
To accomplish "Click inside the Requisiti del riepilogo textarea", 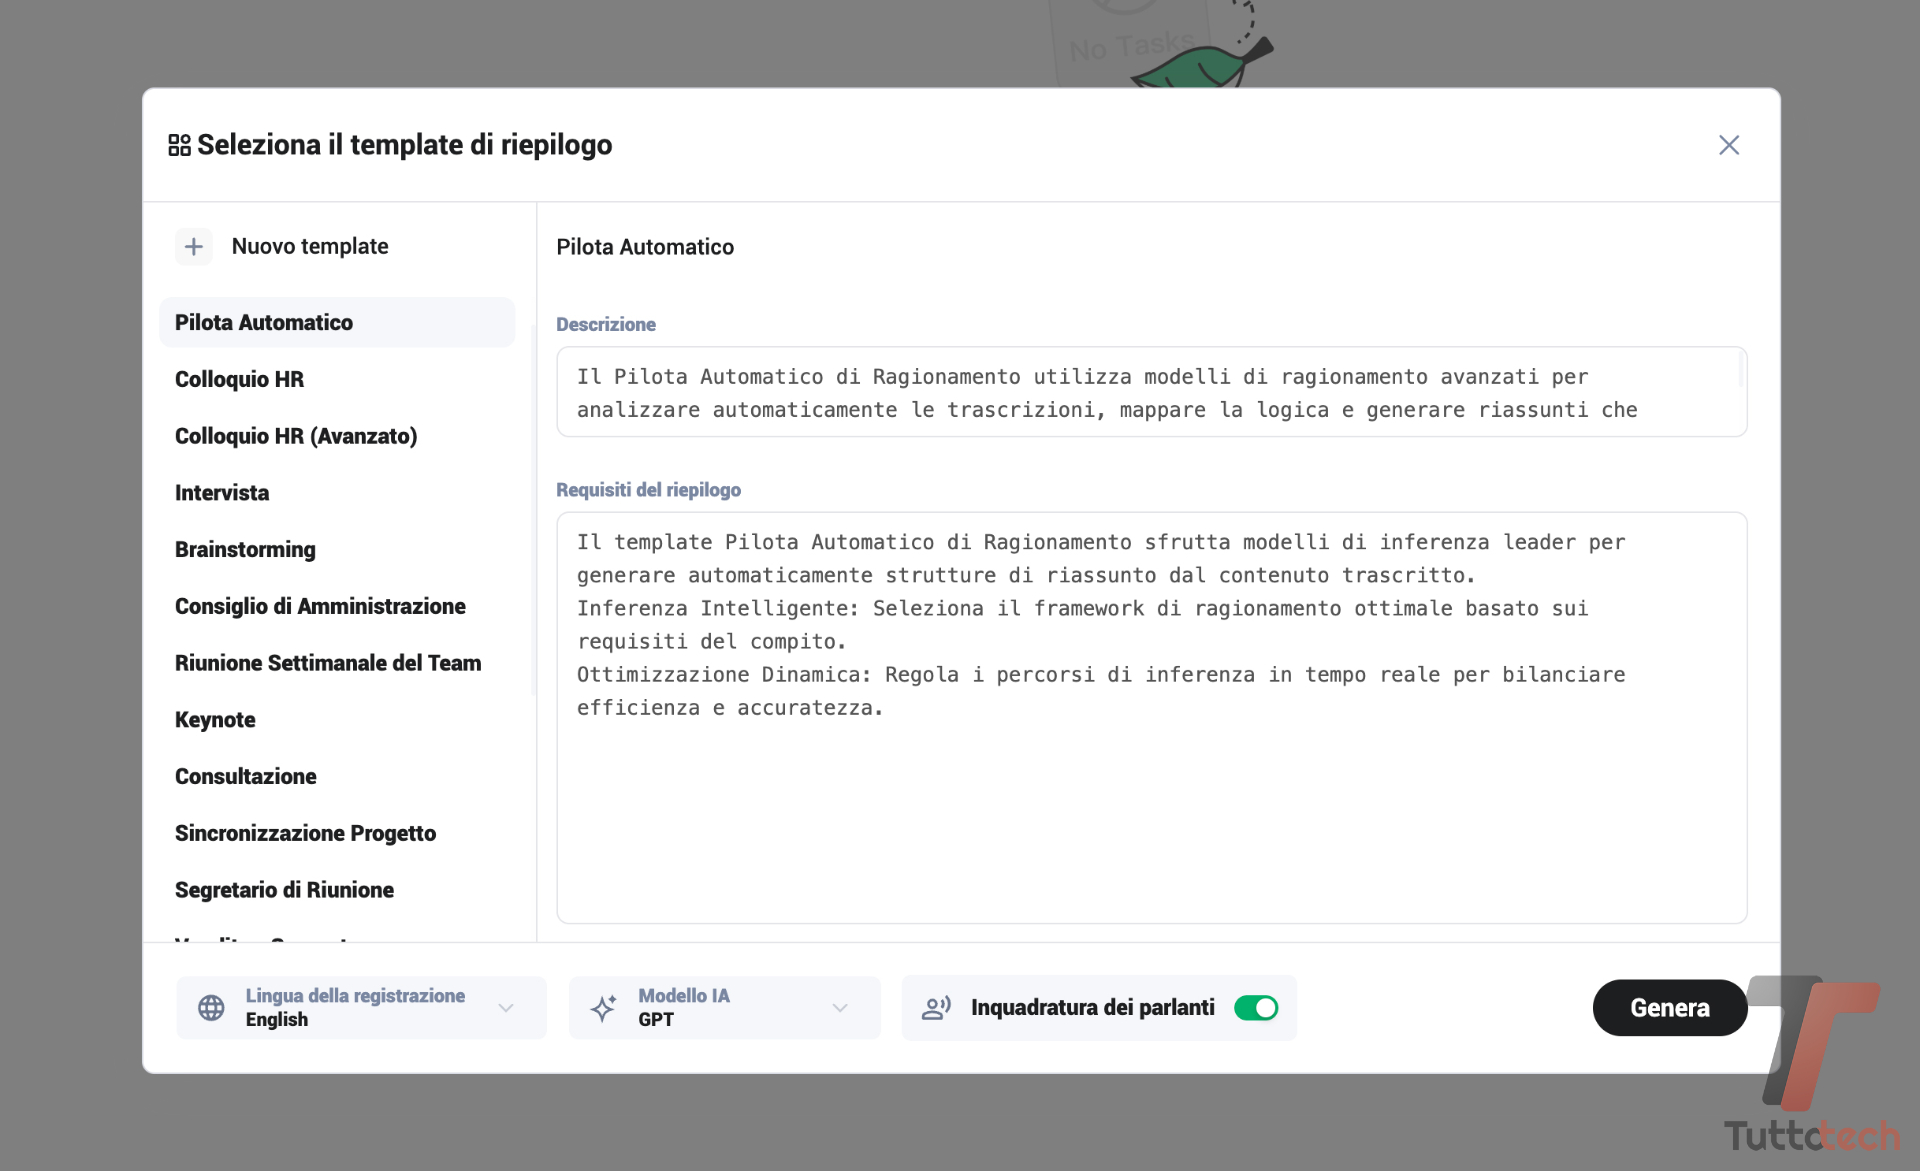I will coord(1150,800).
